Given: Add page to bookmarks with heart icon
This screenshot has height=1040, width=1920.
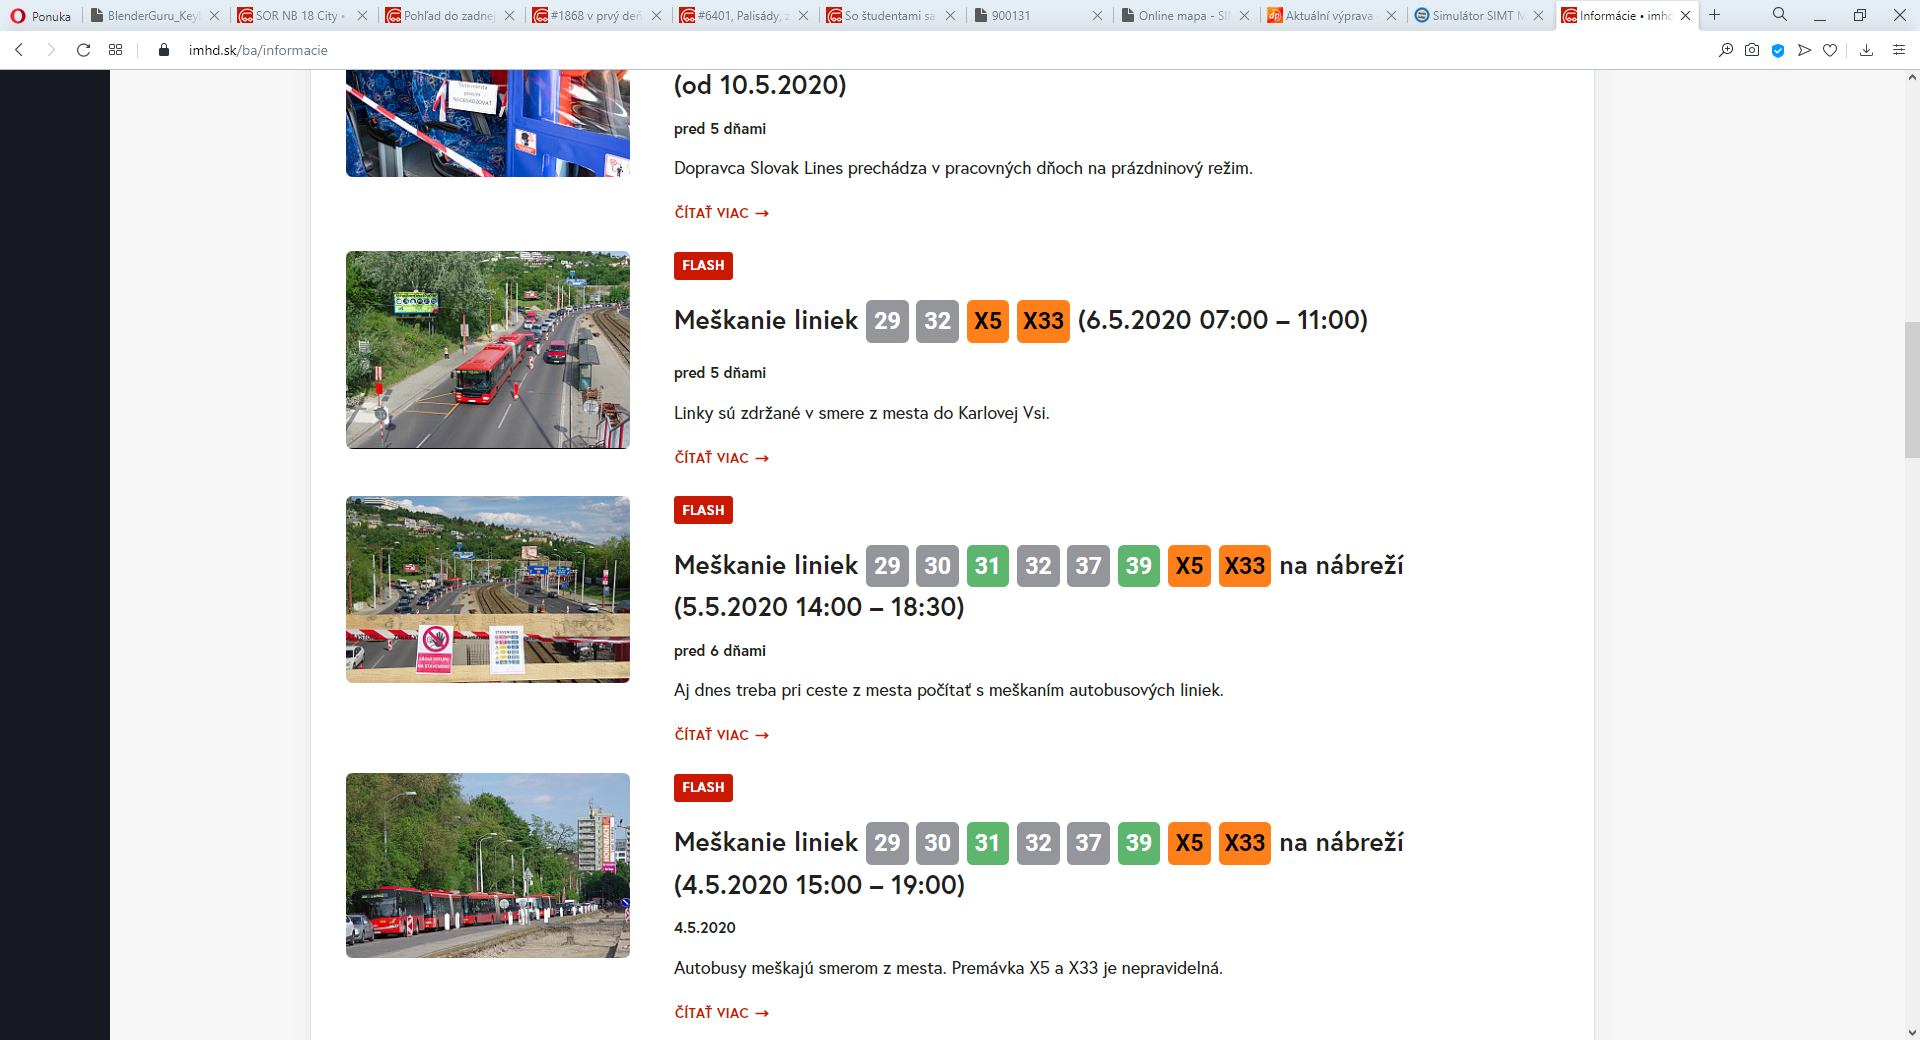Looking at the screenshot, I should (1830, 50).
